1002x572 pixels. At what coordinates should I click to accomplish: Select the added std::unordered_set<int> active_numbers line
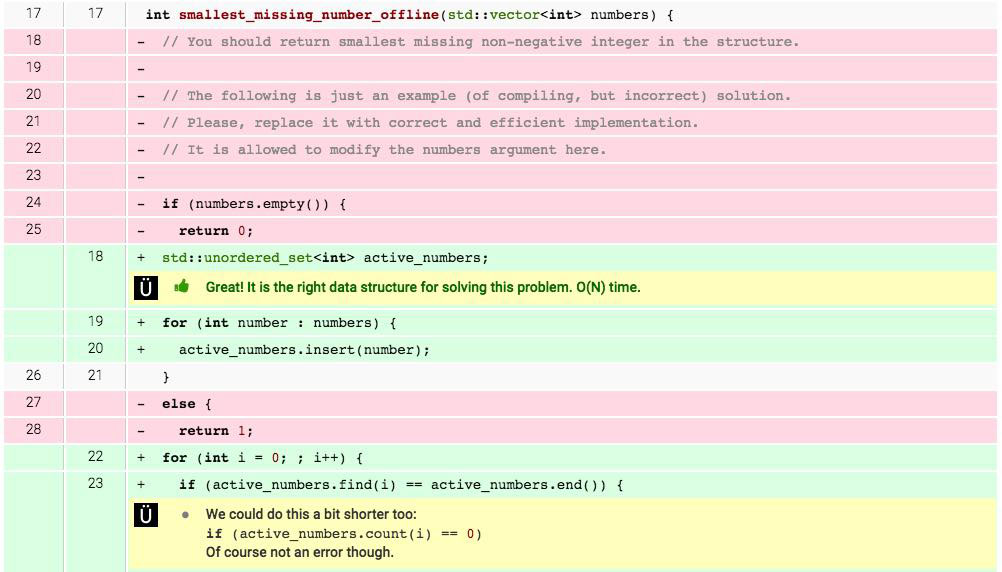[325, 258]
